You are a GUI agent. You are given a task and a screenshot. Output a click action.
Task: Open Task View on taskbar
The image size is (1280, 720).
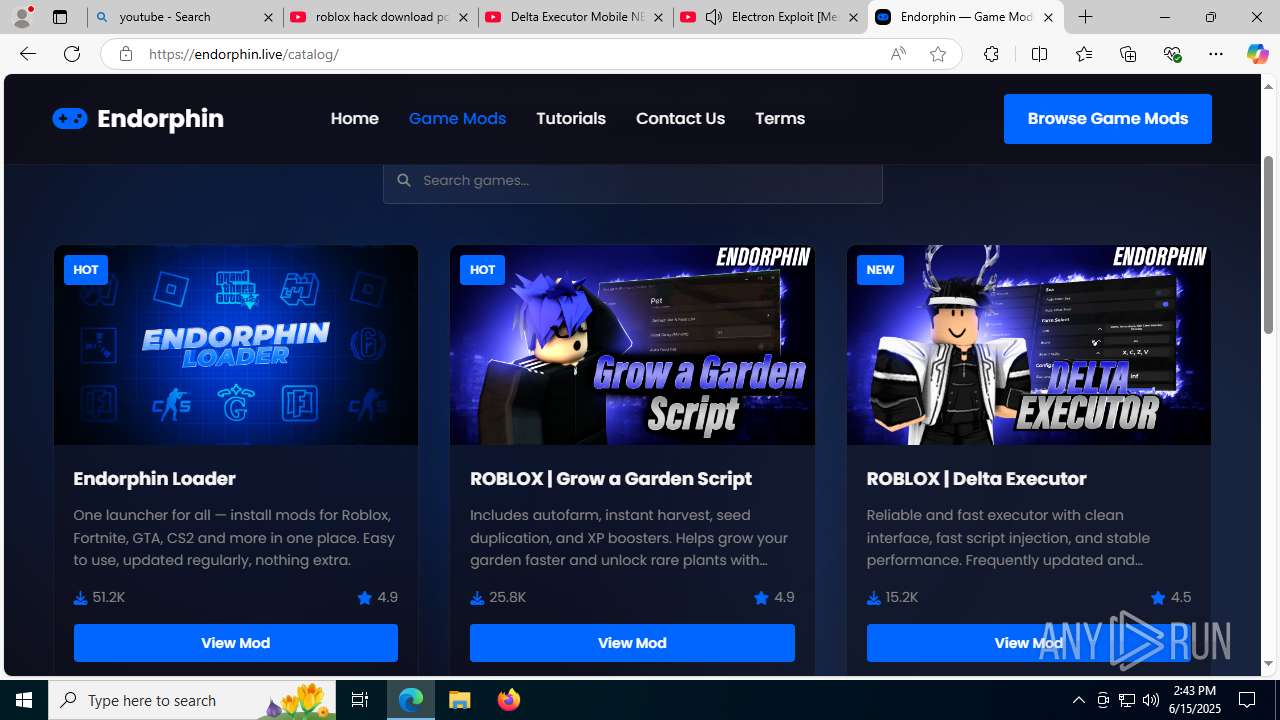click(360, 700)
